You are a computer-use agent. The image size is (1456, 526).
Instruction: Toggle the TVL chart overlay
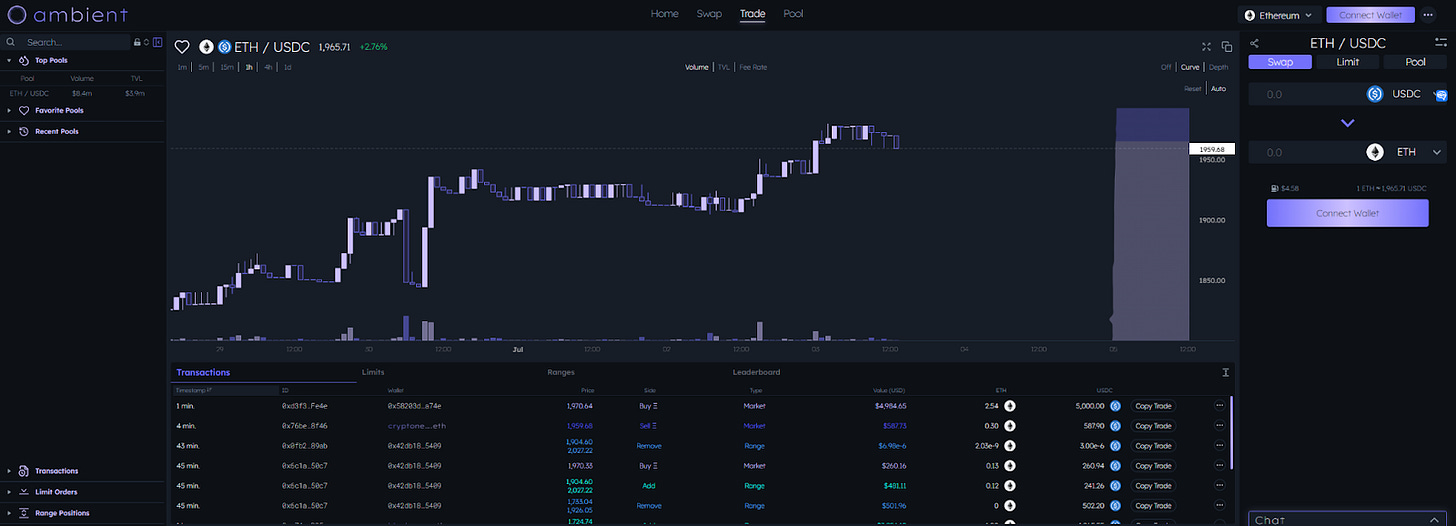[x=723, y=67]
